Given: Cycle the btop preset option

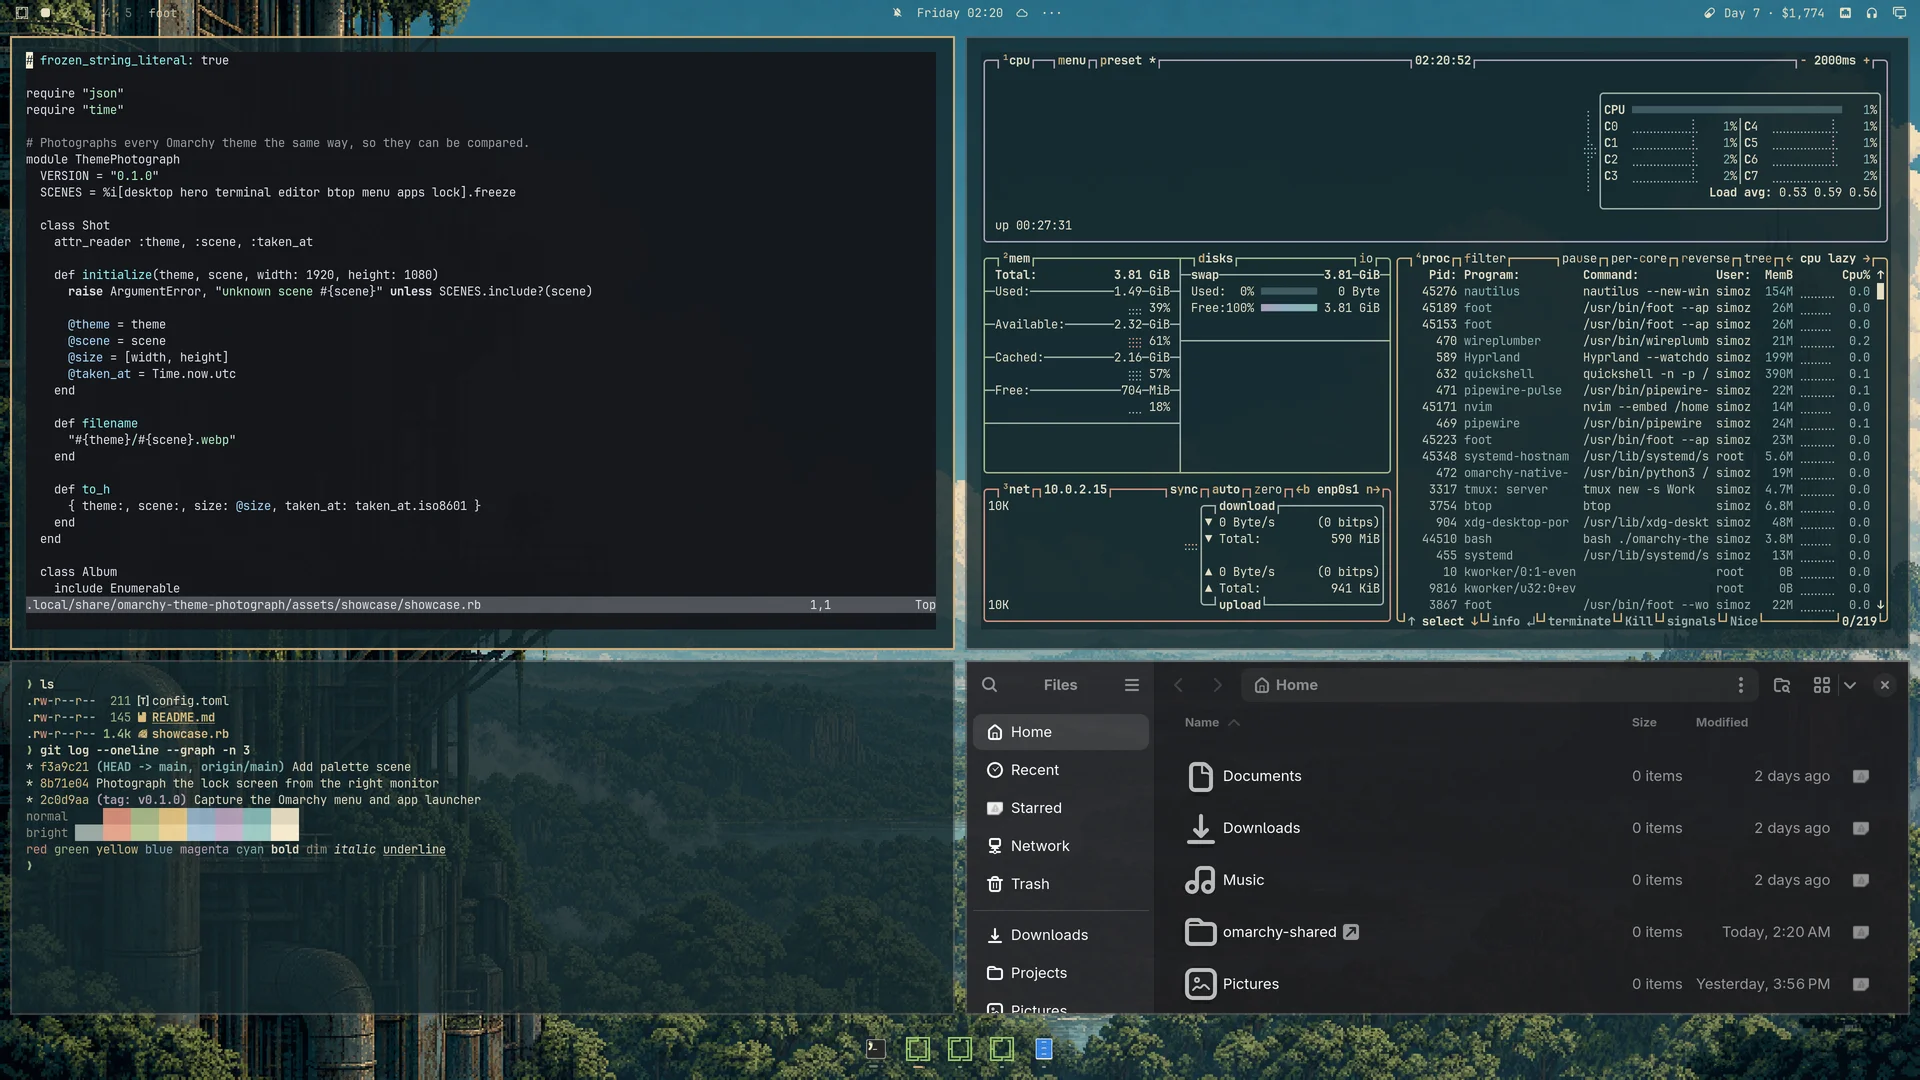Looking at the screenshot, I should [1127, 61].
